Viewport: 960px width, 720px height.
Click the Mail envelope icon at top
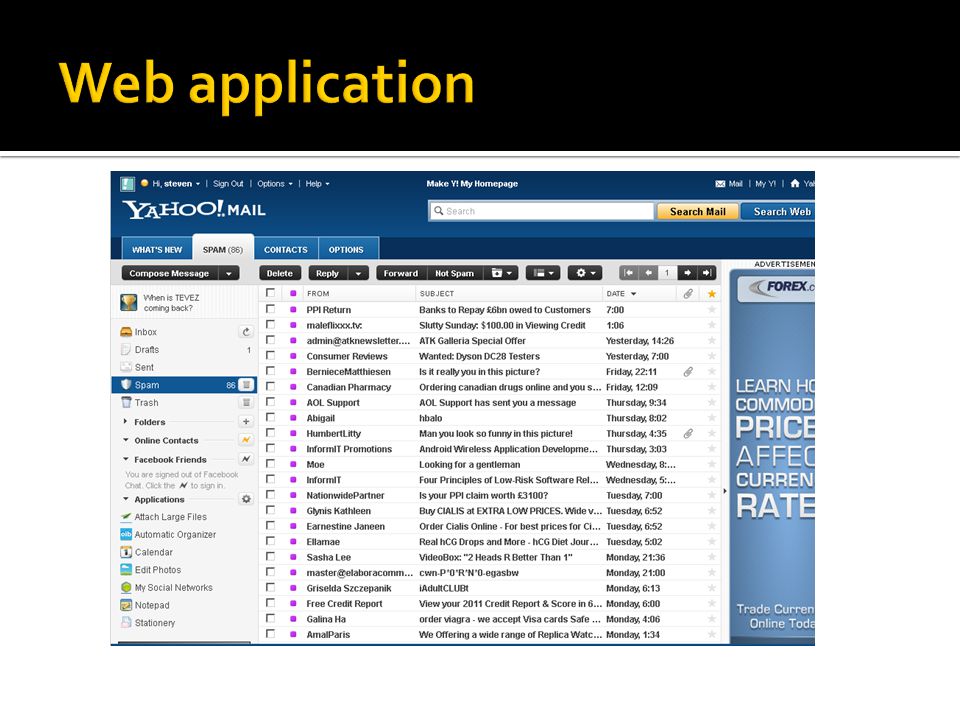click(720, 184)
